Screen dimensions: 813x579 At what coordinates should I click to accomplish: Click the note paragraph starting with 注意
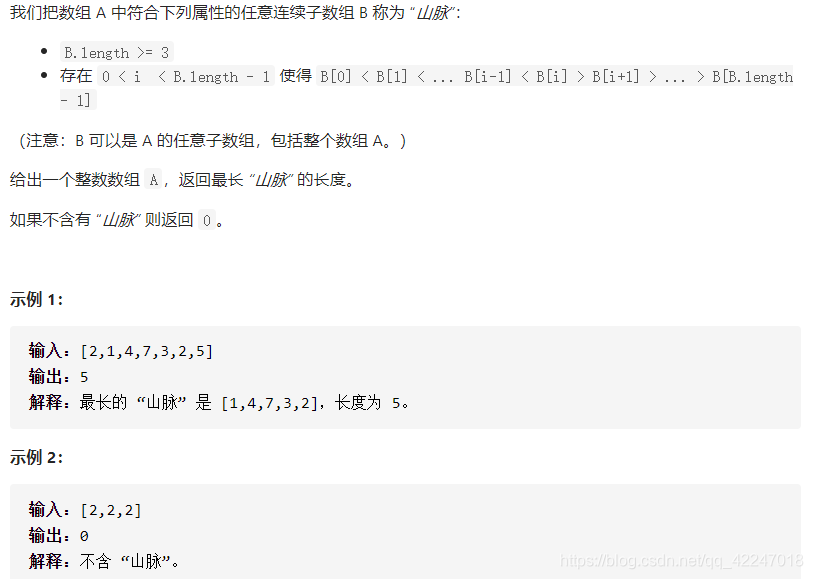pos(212,140)
